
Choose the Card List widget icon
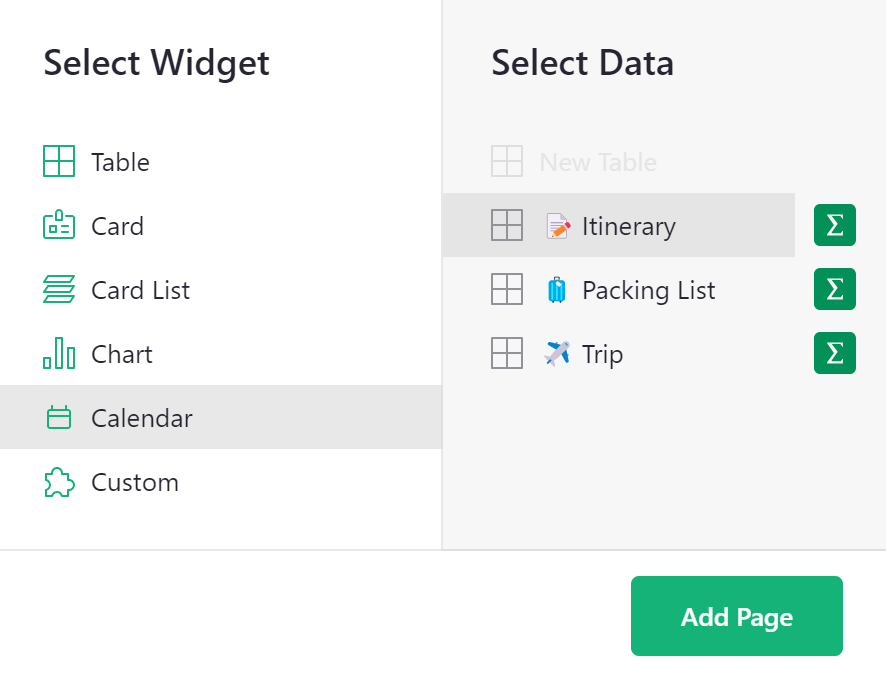click(x=60, y=289)
